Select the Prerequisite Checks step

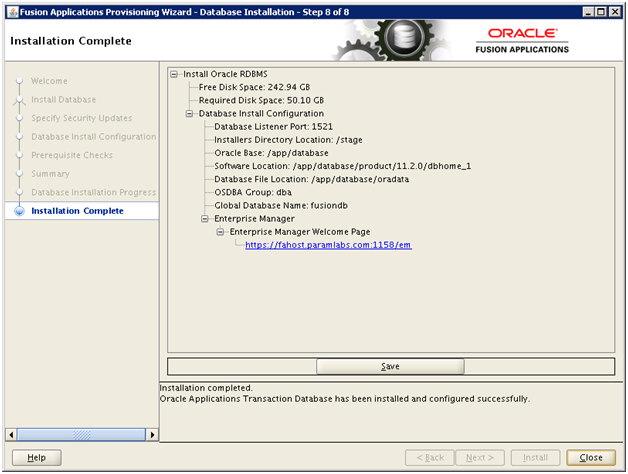[72, 155]
